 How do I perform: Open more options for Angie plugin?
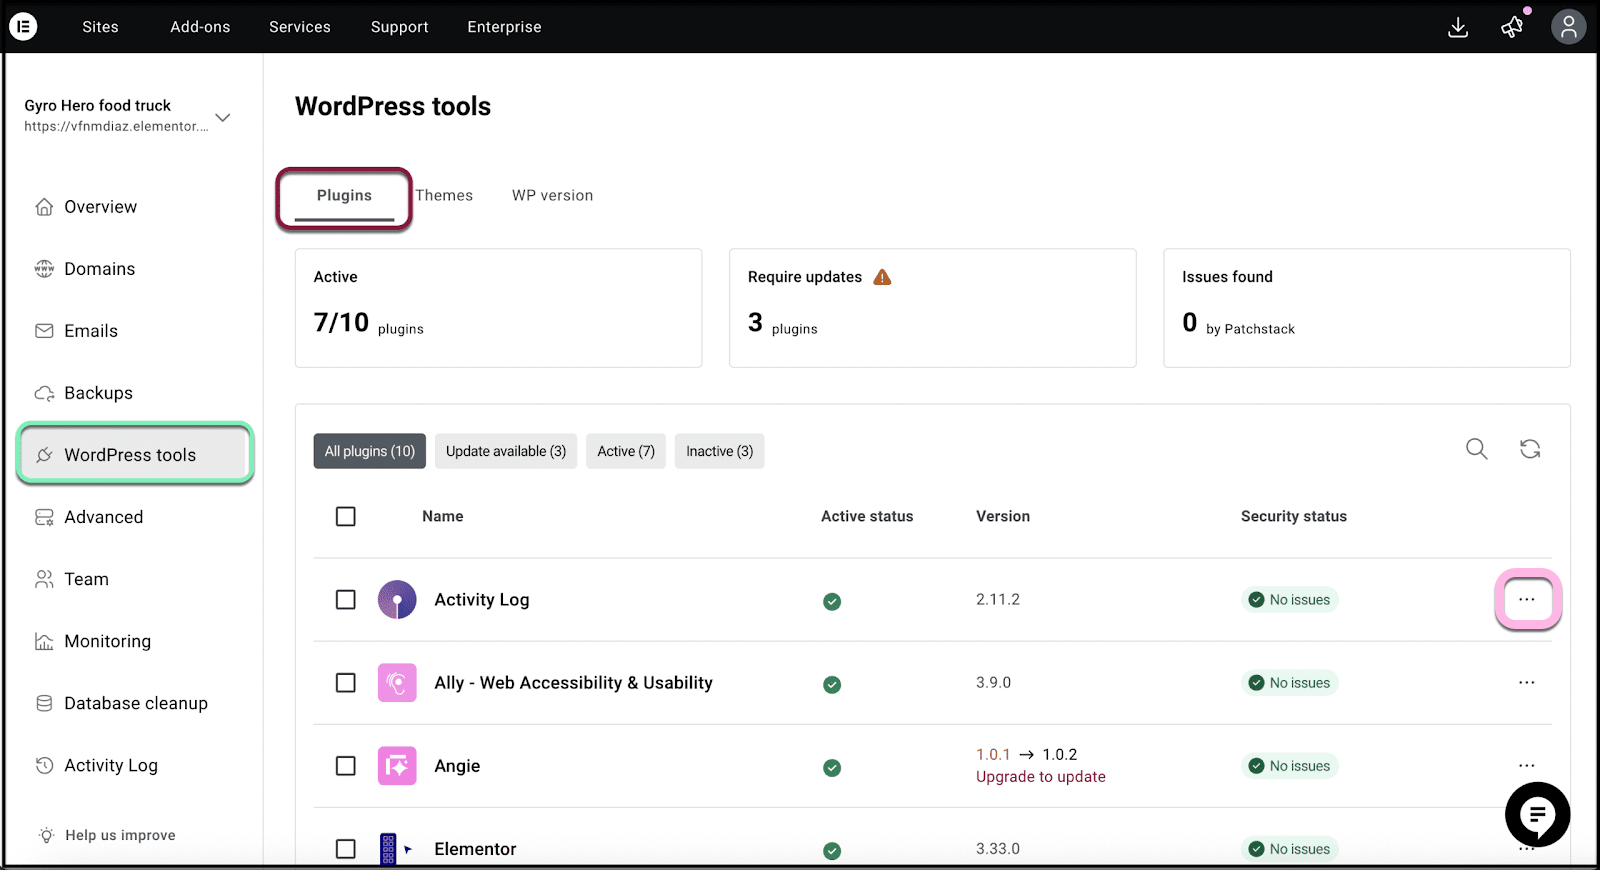pyautogui.click(x=1527, y=765)
